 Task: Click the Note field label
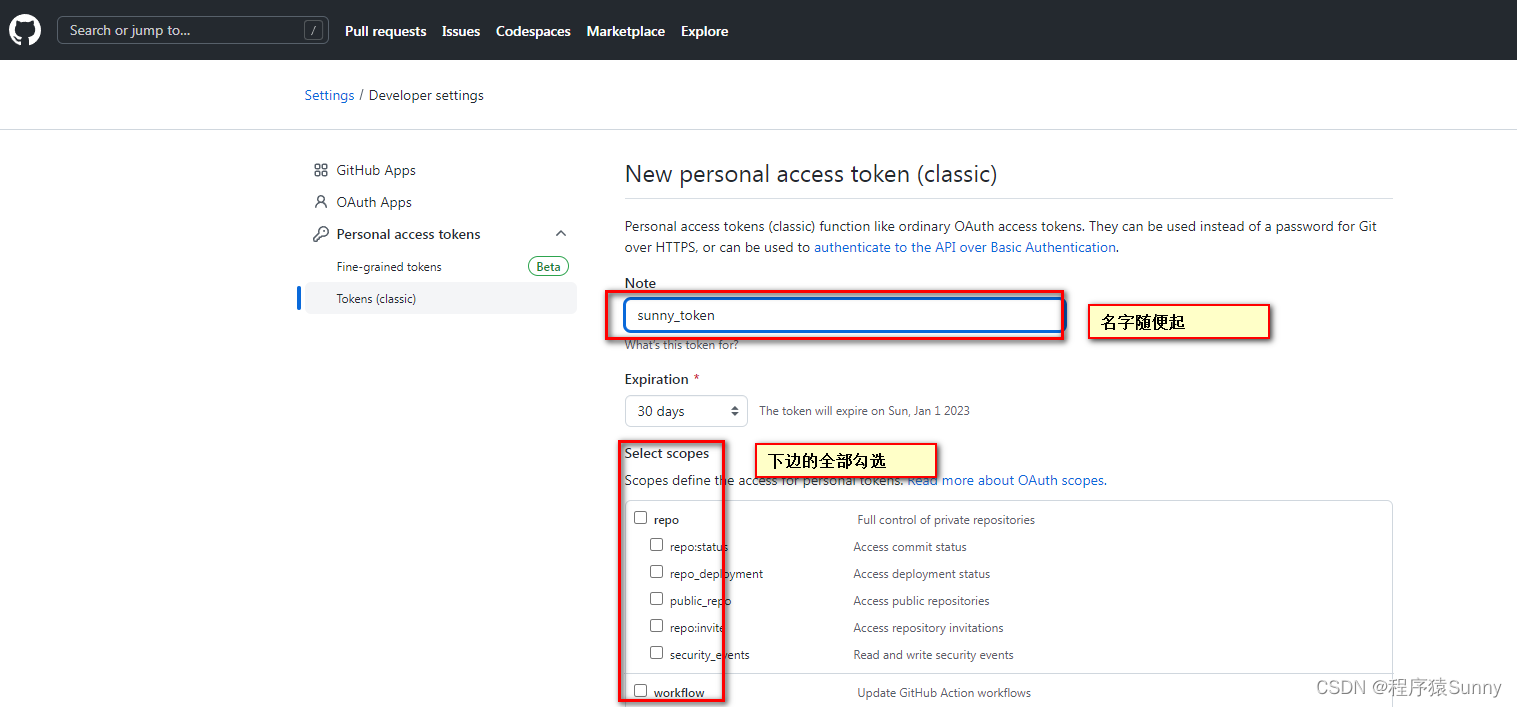640,283
